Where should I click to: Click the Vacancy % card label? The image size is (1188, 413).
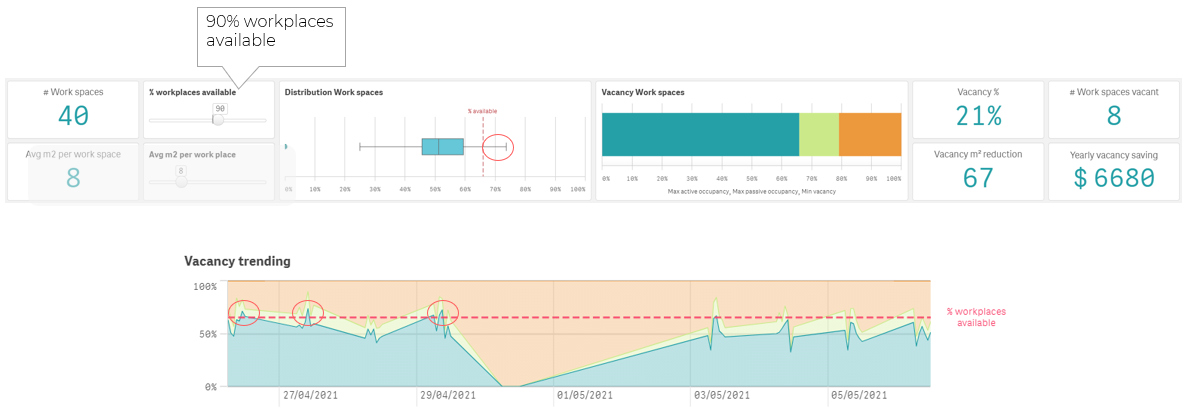coord(978,92)
